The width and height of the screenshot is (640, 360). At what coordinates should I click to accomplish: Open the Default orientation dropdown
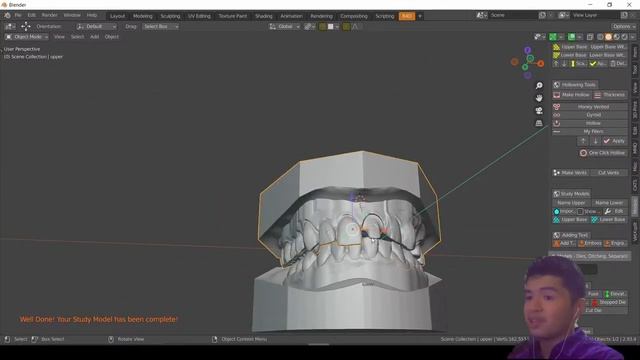pos(97,27)
